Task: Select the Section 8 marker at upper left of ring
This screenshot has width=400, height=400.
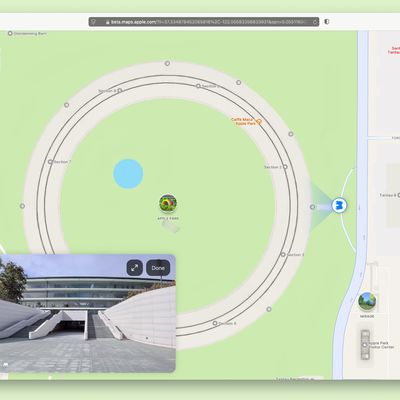Action: click(x=120, y=90)
